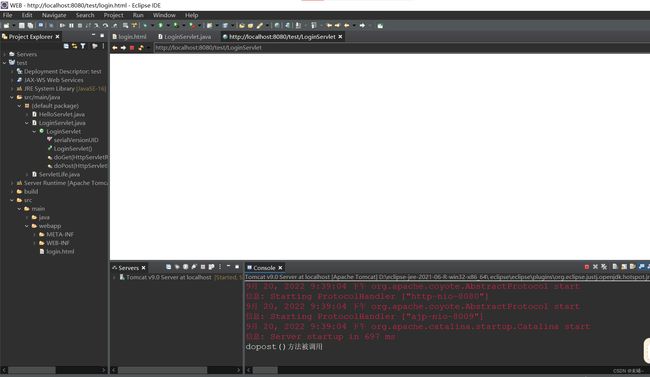Click the Save toolbar icon
Viewport: 650px width, 377px height.
coord(22,25)
